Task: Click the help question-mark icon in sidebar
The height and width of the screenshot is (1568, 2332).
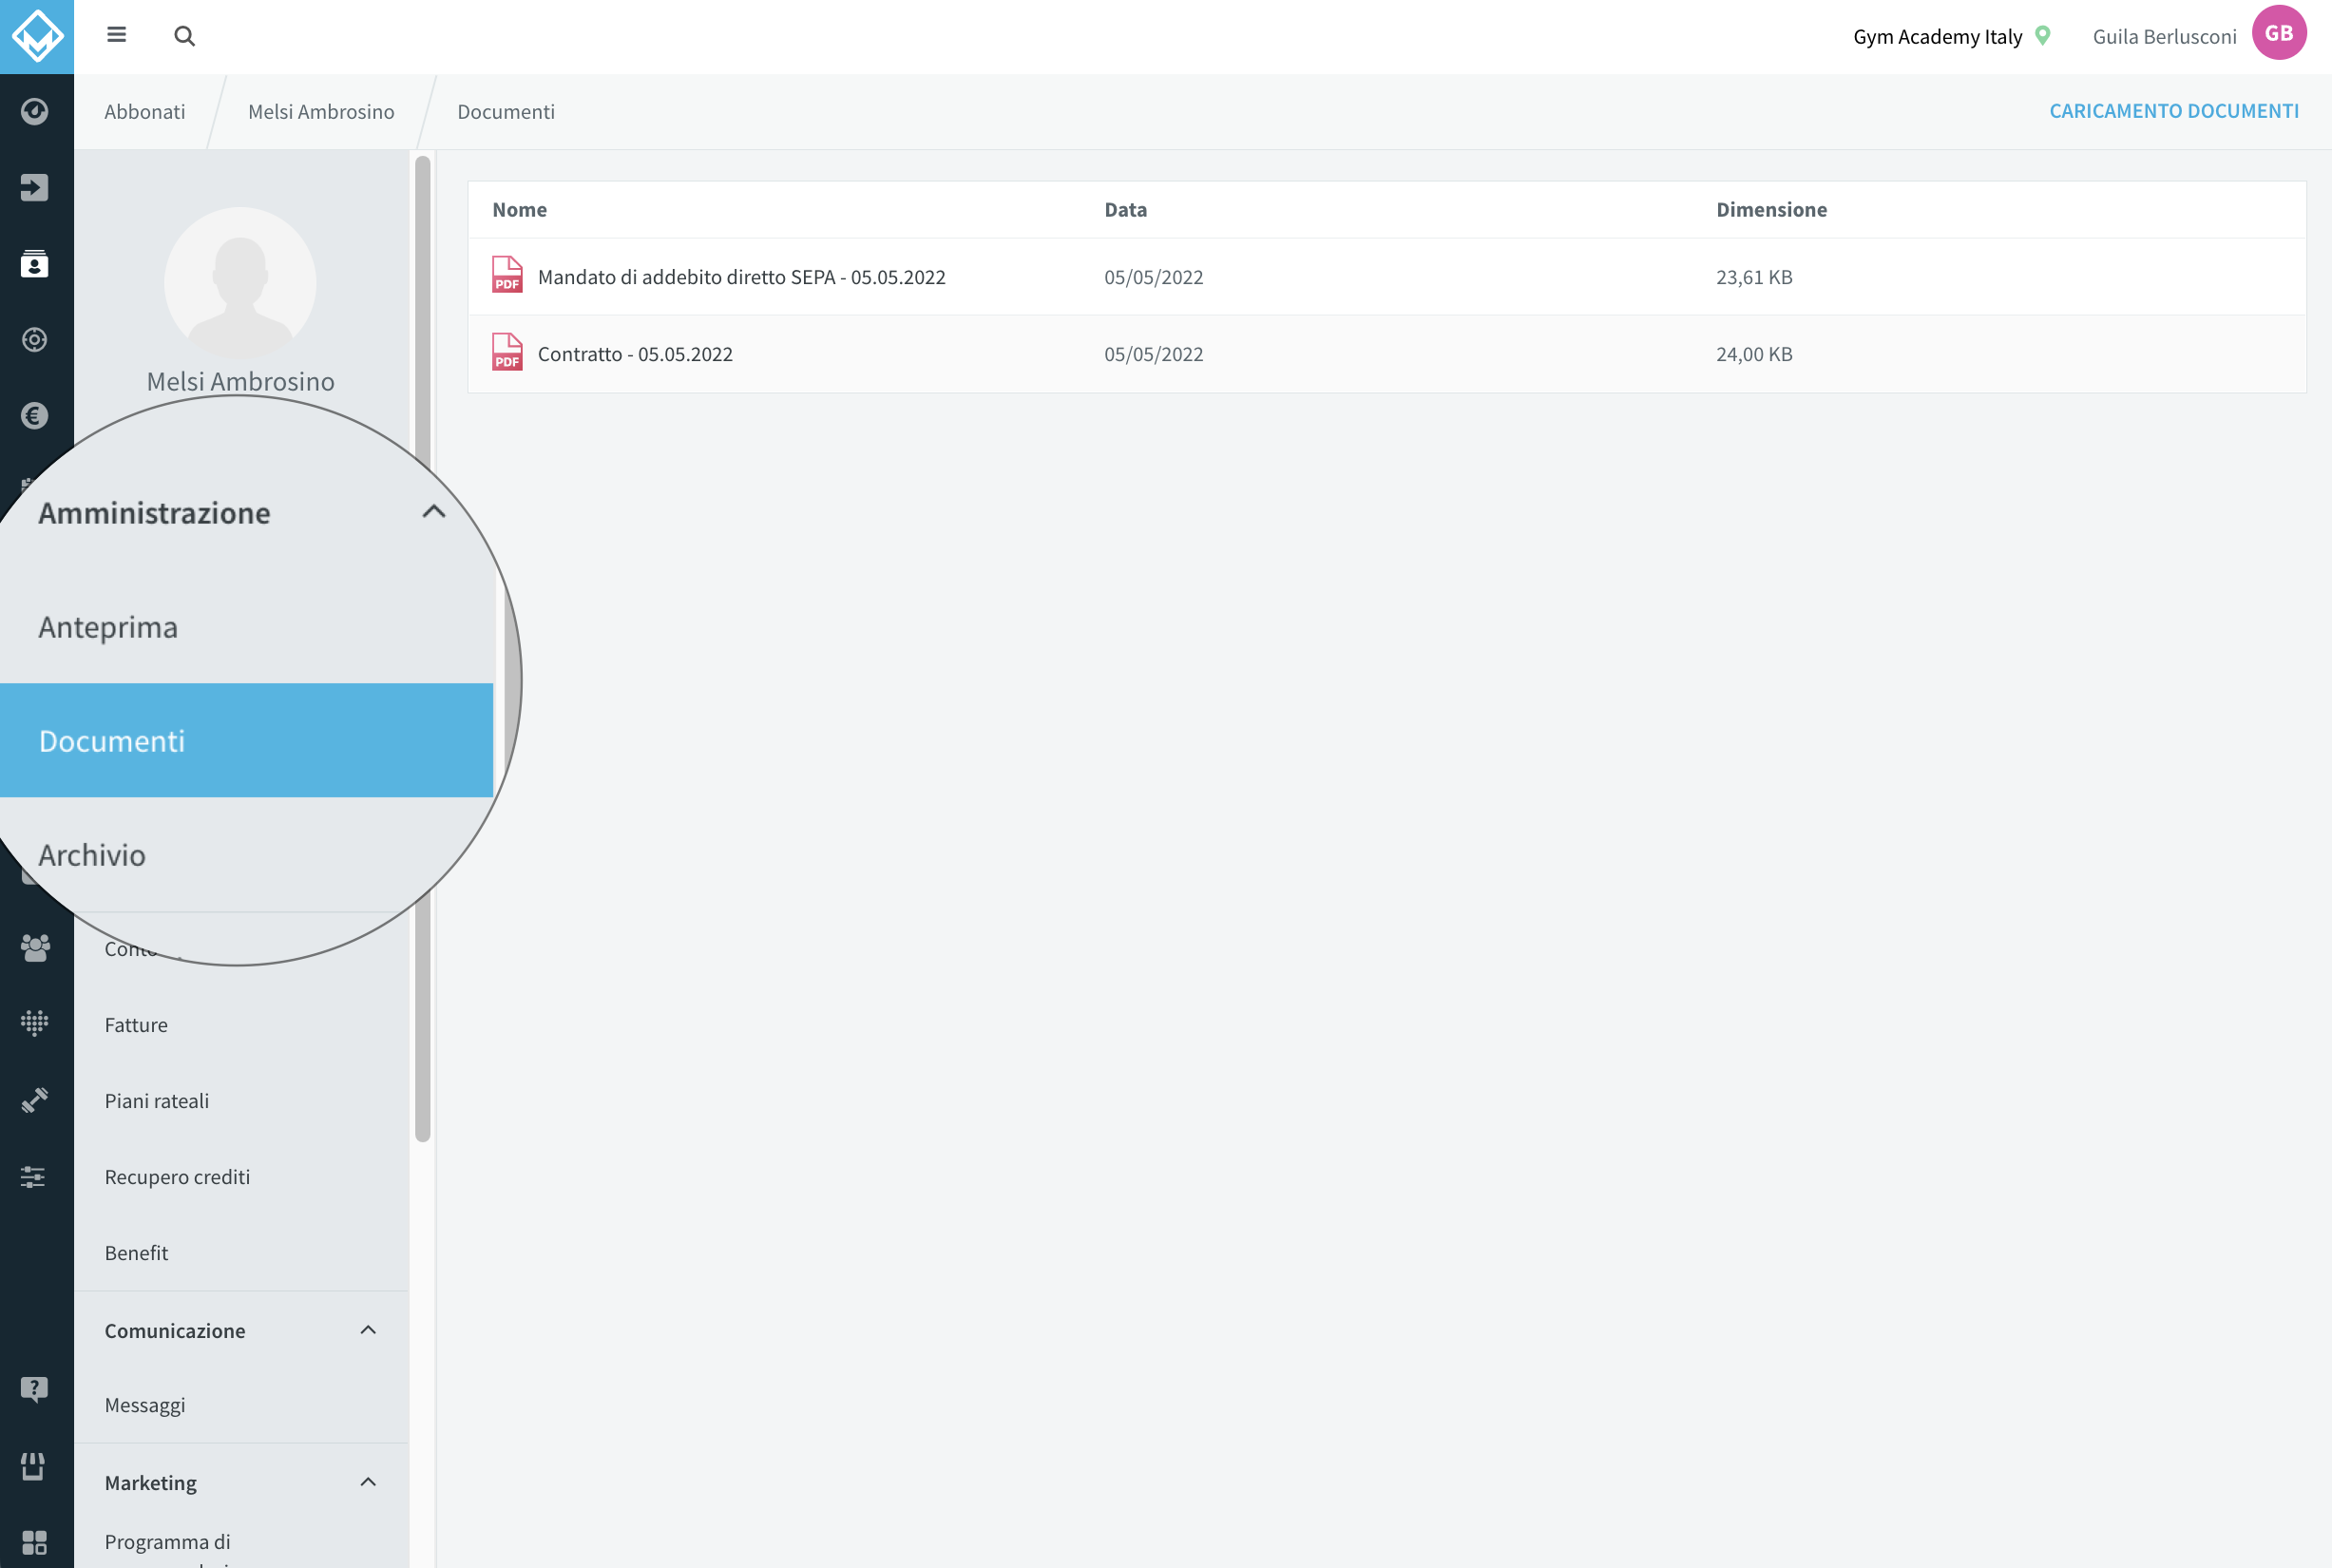Action: tap(34, 1389)
